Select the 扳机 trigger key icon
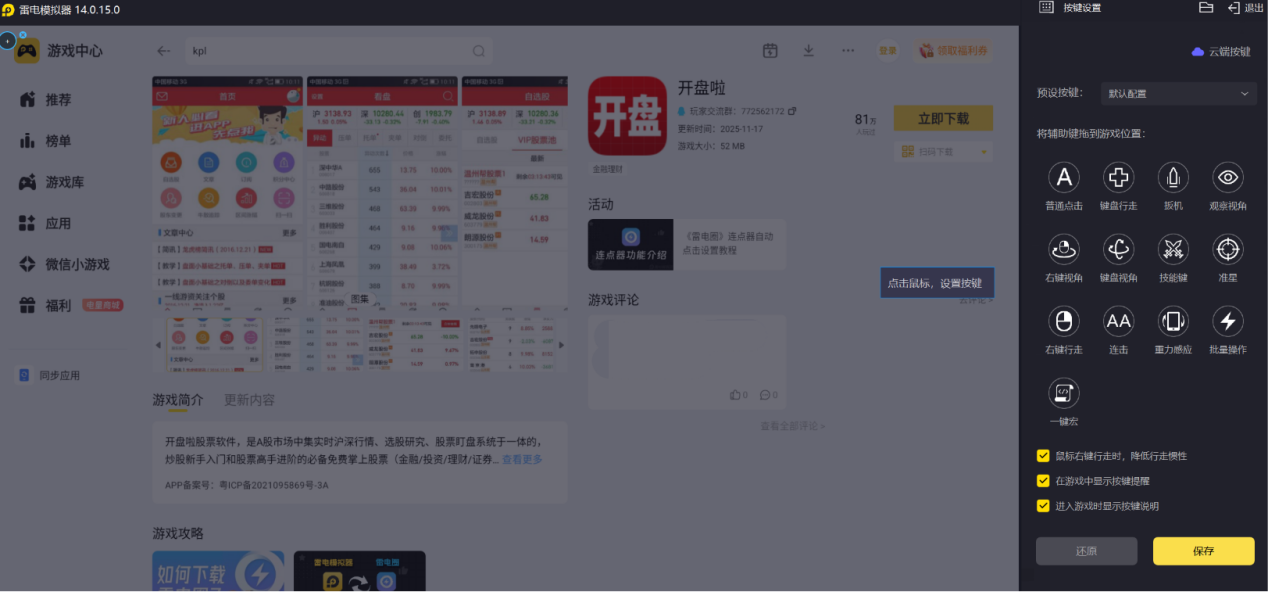This screenshot has width=1268, height=592. click(x=1173, y=178)
